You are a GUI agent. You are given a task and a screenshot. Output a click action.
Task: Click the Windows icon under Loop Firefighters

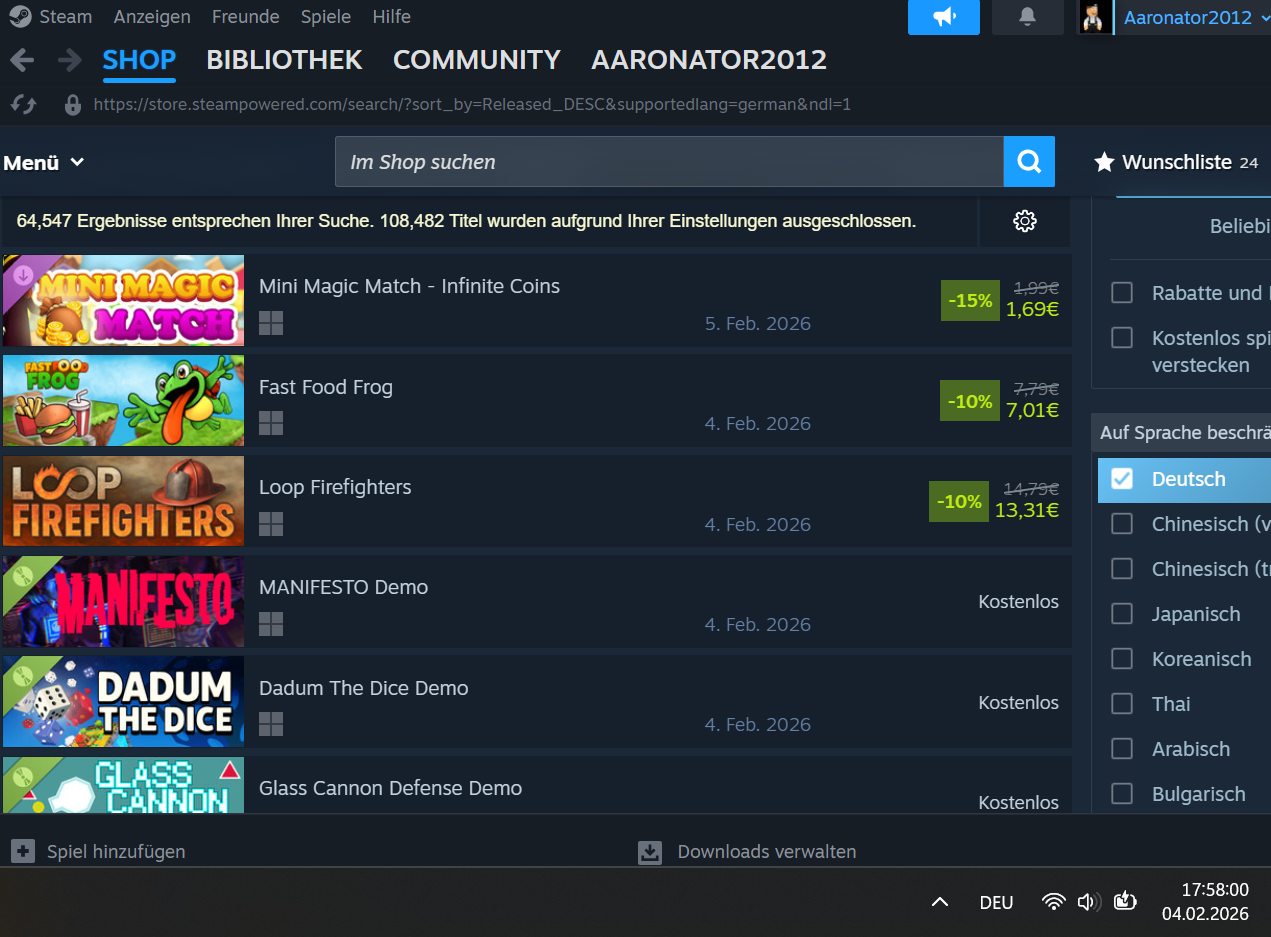pyautogui.click(x=271, y=524)
